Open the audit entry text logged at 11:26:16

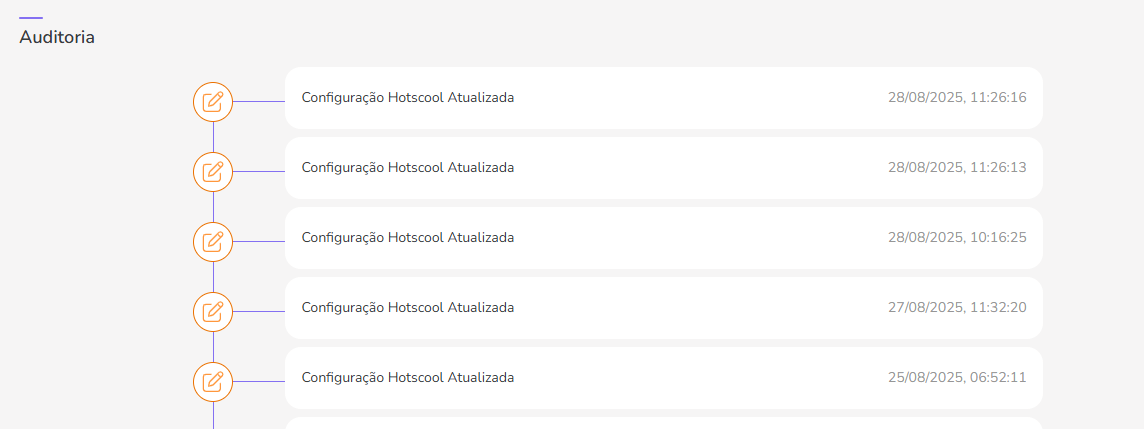click(408, 98)
